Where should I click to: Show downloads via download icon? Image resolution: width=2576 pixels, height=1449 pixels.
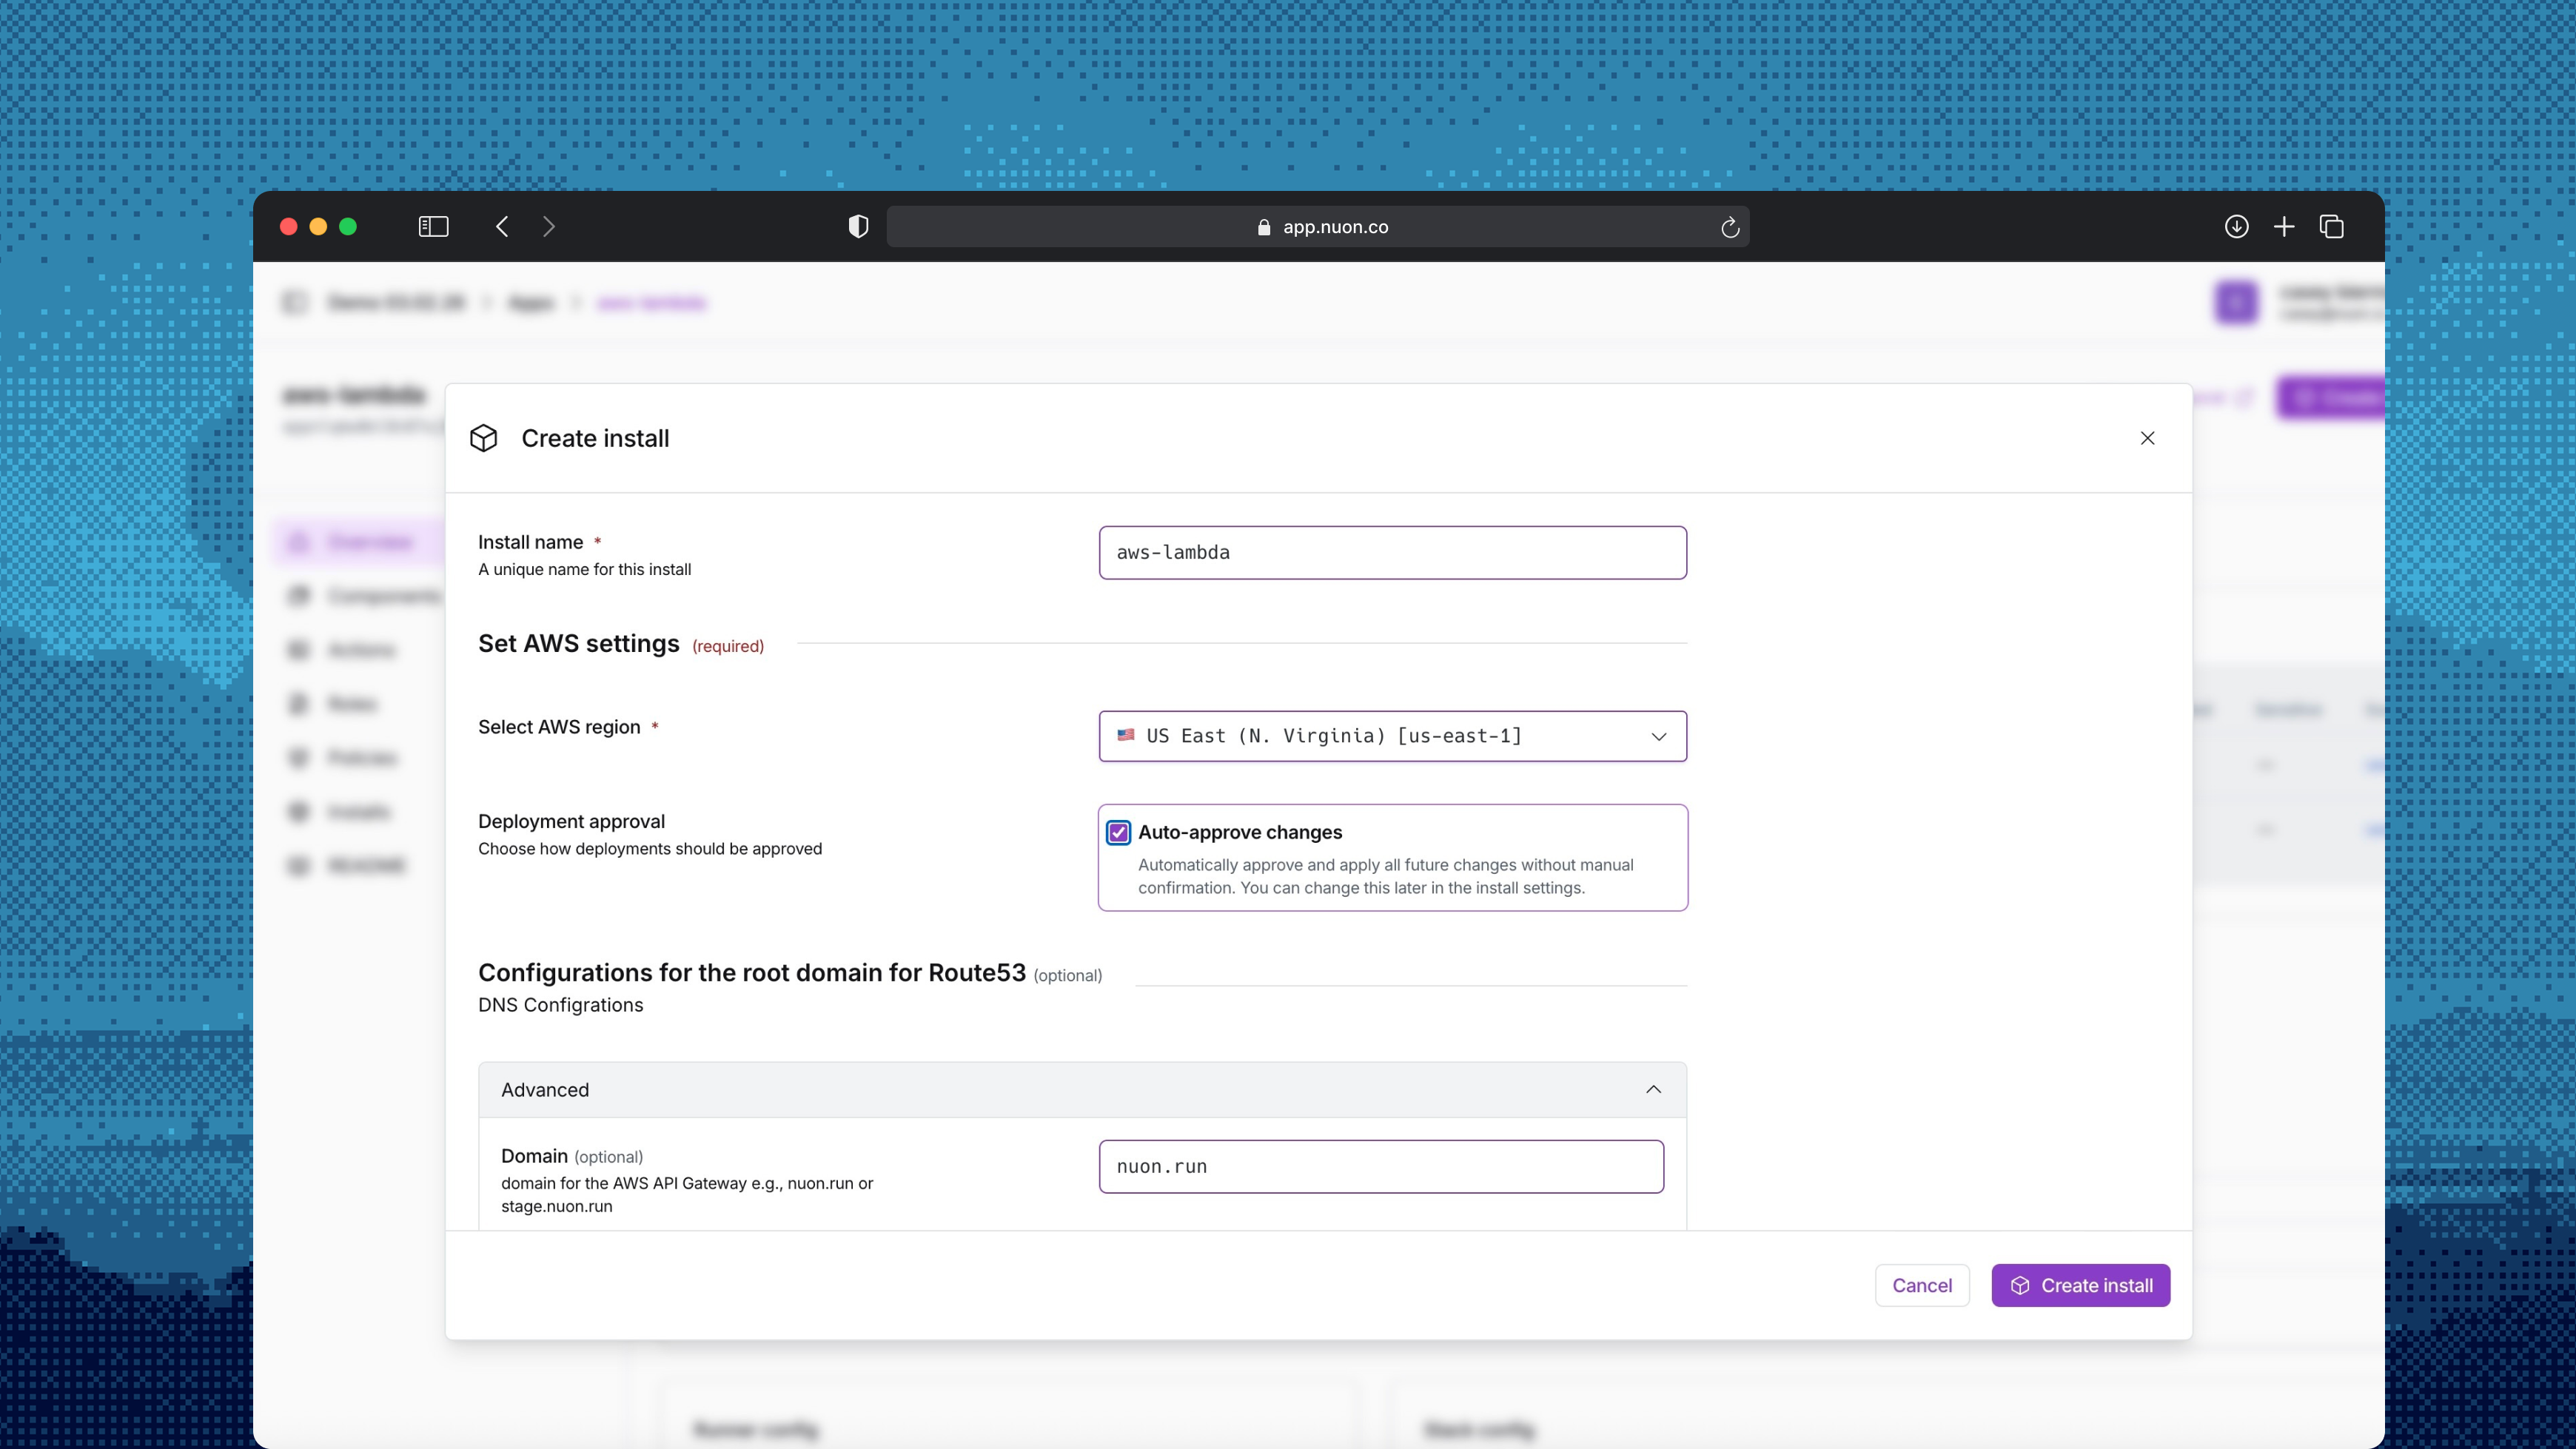(x=2236, y=227)
